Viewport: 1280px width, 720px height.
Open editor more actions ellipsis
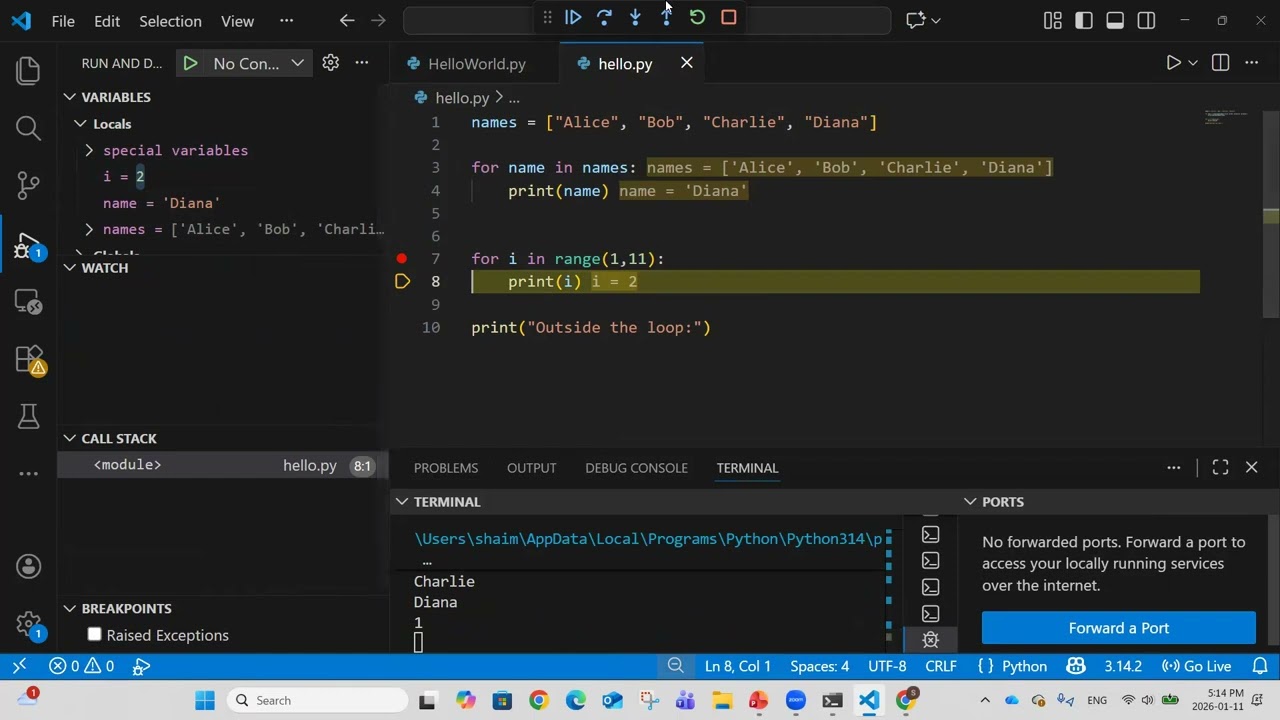1251,63
